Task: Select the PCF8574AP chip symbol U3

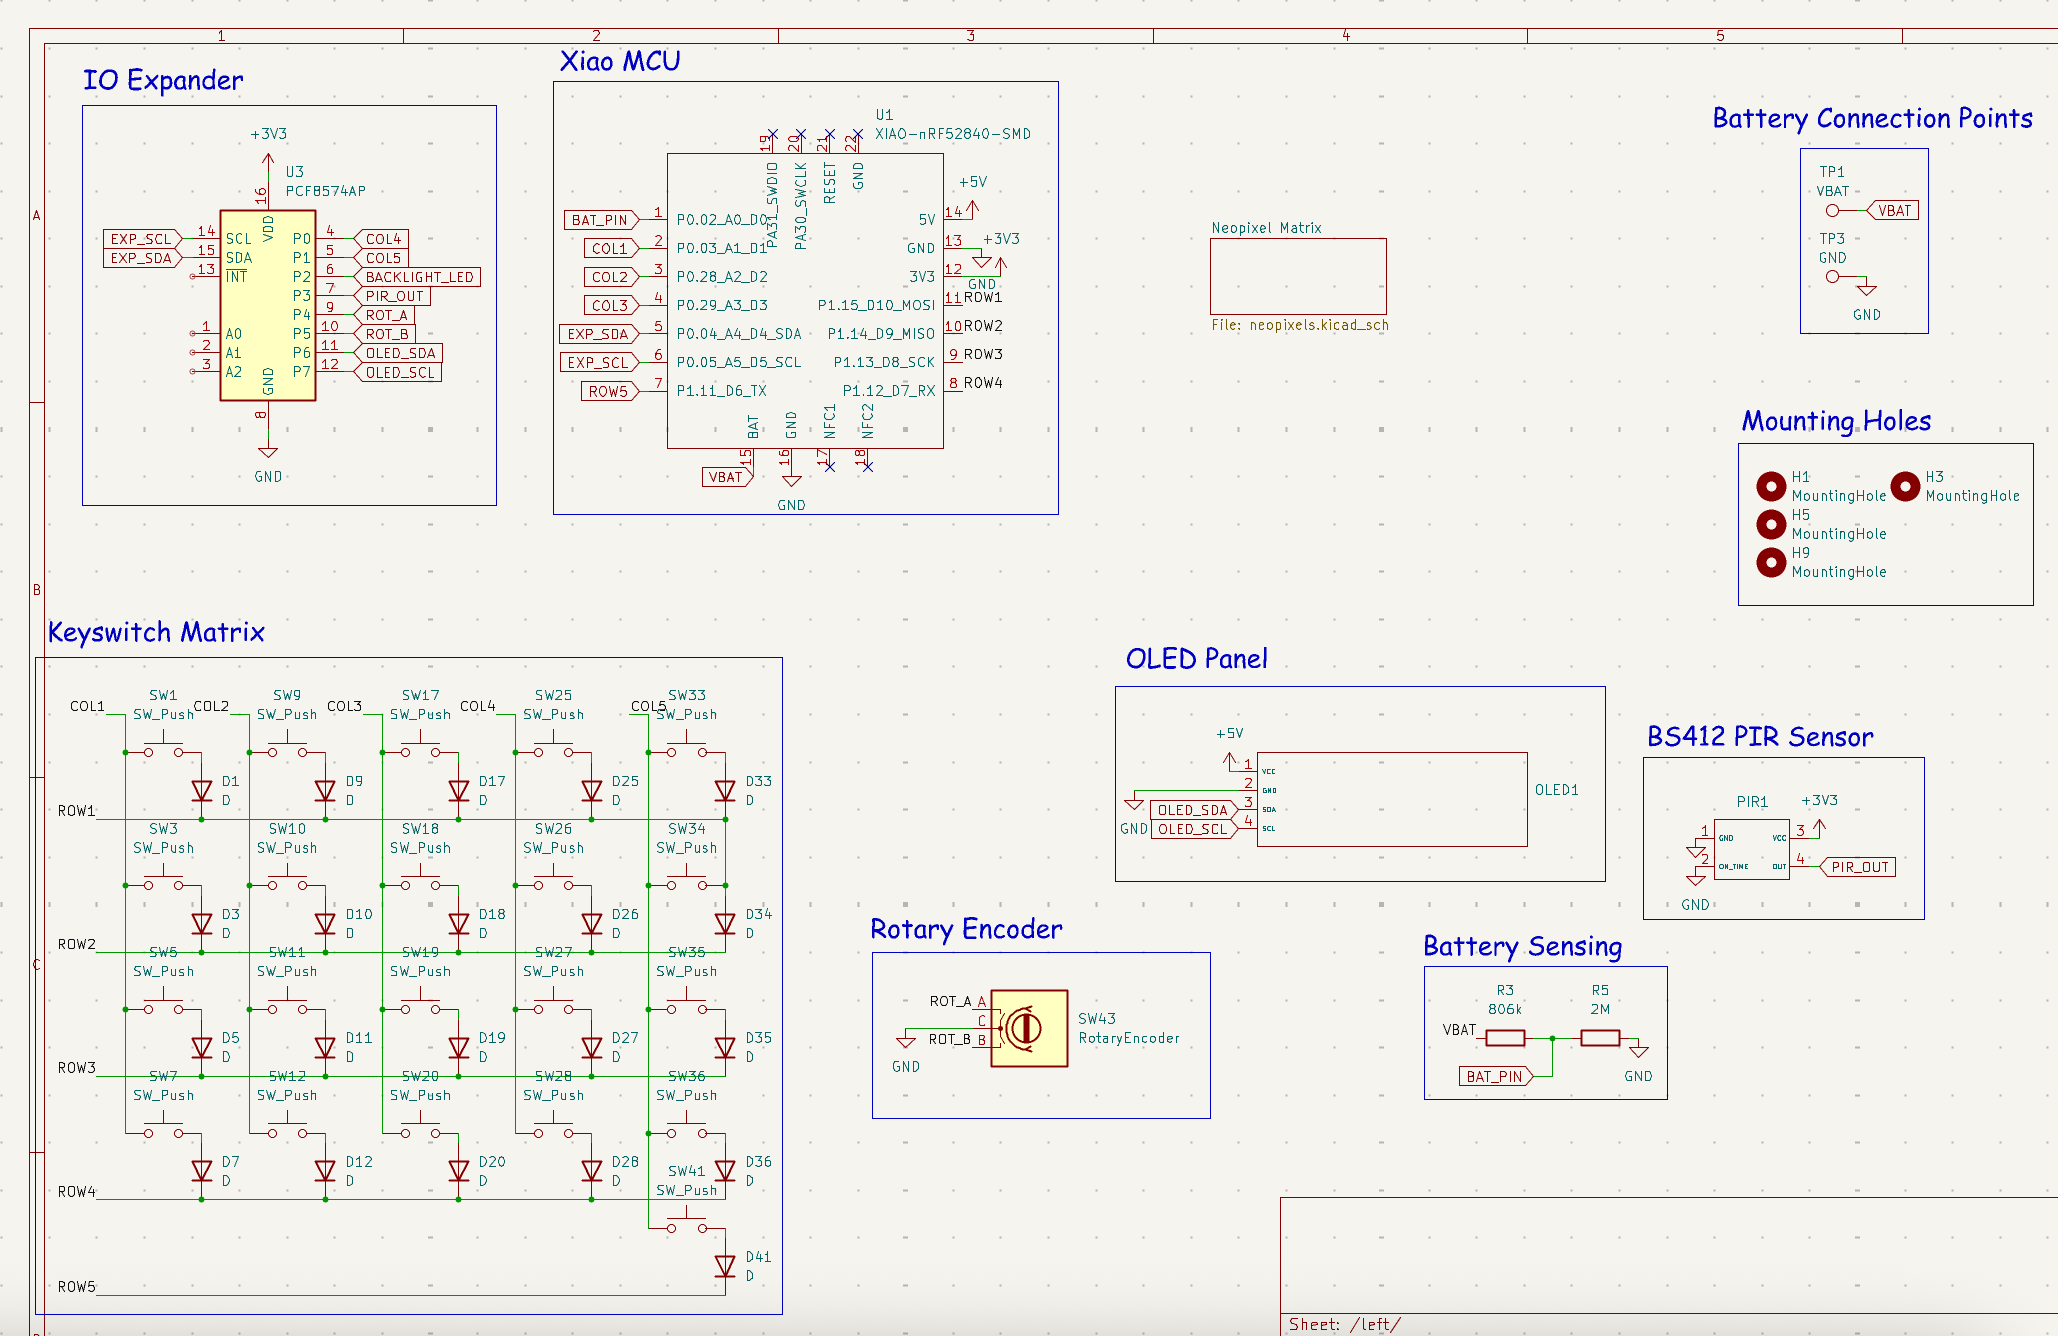Action: 268,305
